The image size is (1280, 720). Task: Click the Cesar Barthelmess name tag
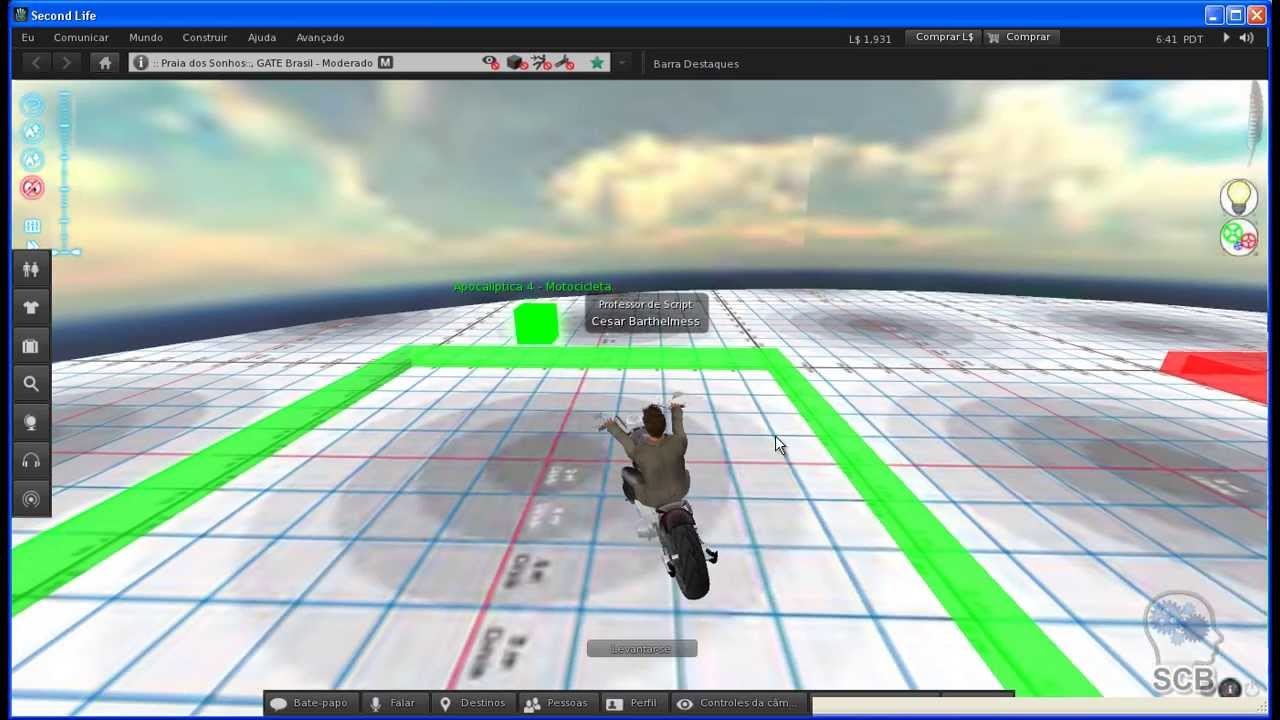(645, 321)
